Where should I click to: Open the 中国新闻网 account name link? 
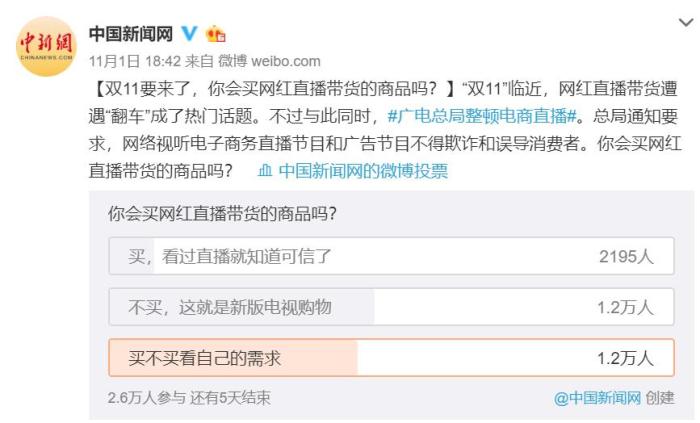coord(131,35)
